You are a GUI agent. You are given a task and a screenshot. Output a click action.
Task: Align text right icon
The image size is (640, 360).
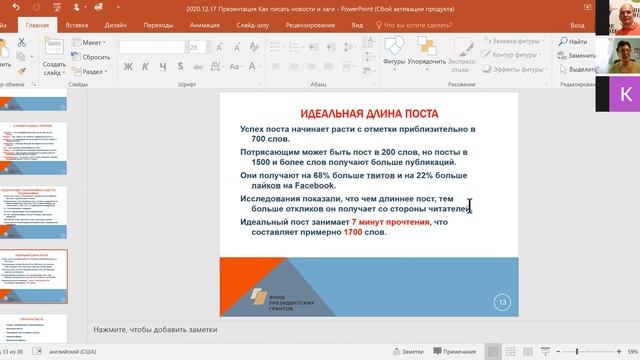pyautogui.click(x=311, y=66)
